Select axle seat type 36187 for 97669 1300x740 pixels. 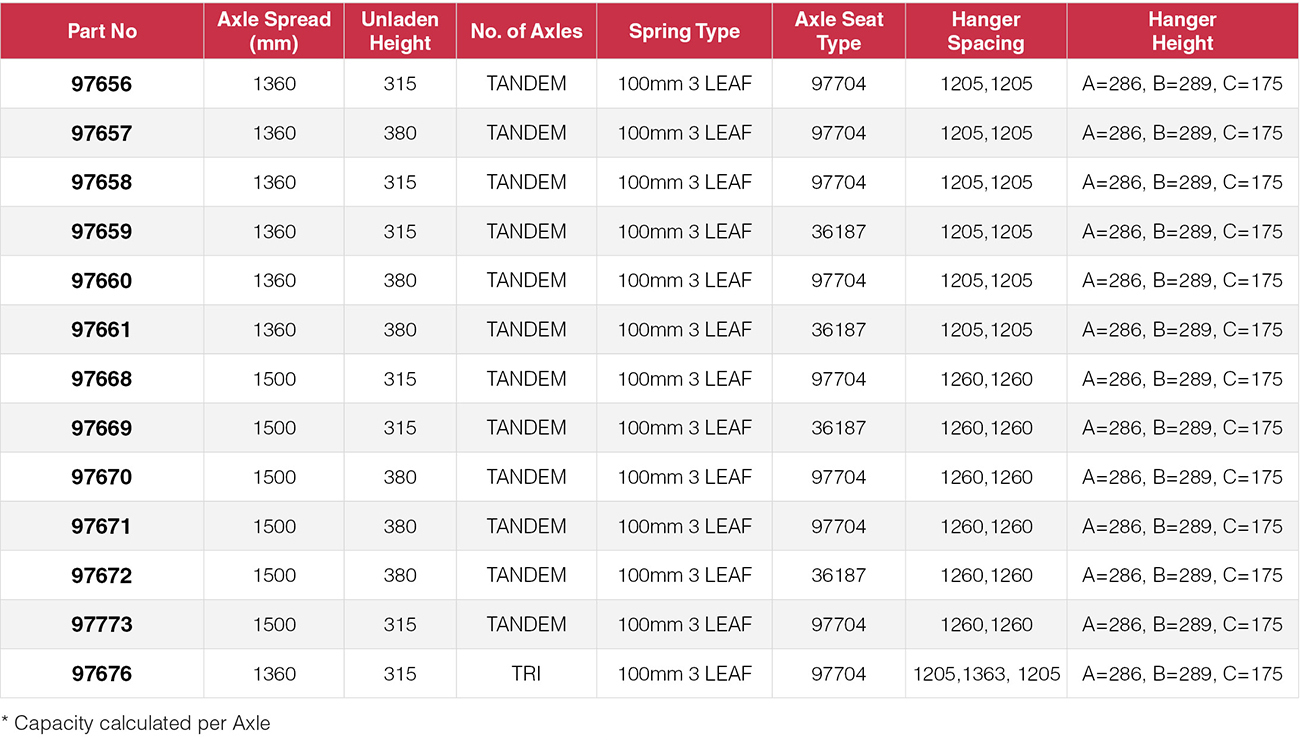point(839,428)
